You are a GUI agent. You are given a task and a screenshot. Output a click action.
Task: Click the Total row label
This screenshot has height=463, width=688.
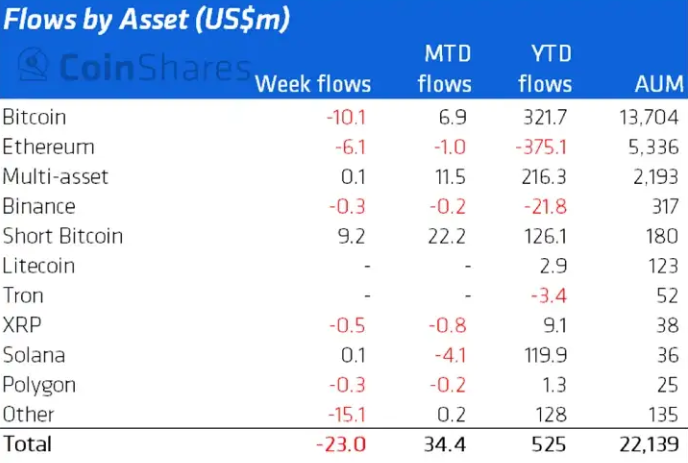27,442
